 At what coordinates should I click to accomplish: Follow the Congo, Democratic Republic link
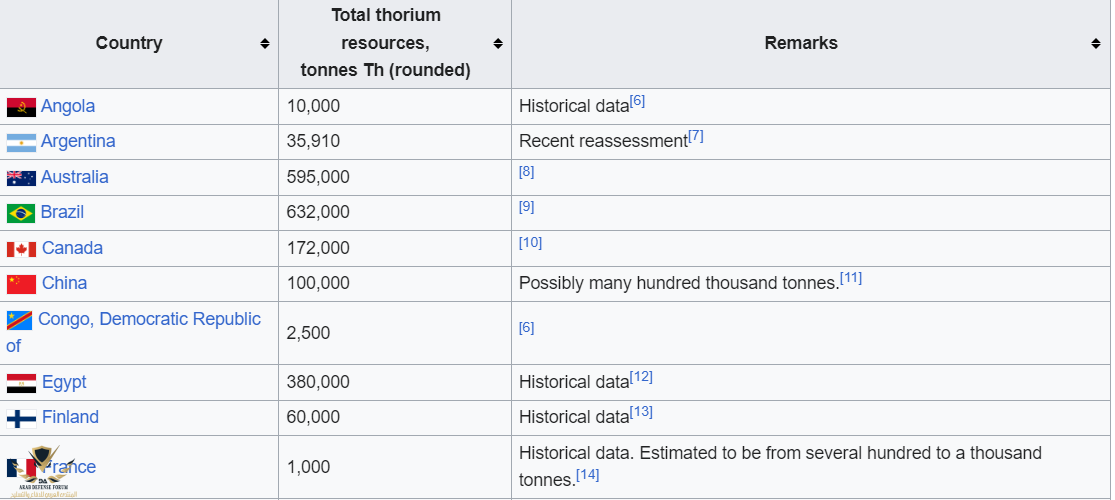coord(149,319)
